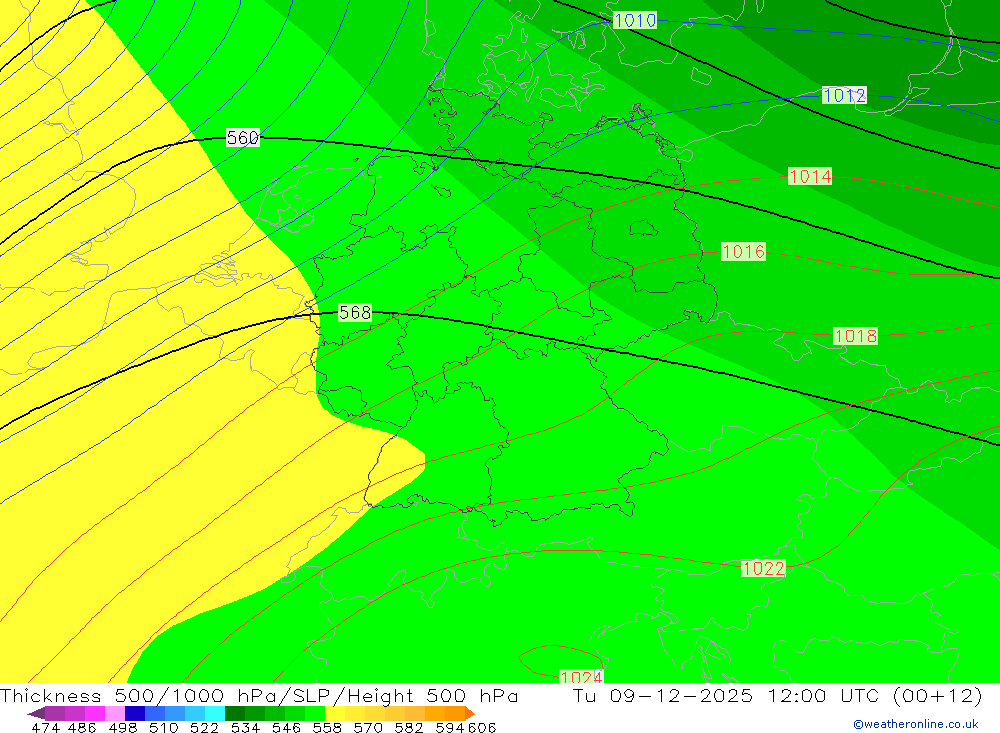Click the 510 legend value

coord(163,727)
